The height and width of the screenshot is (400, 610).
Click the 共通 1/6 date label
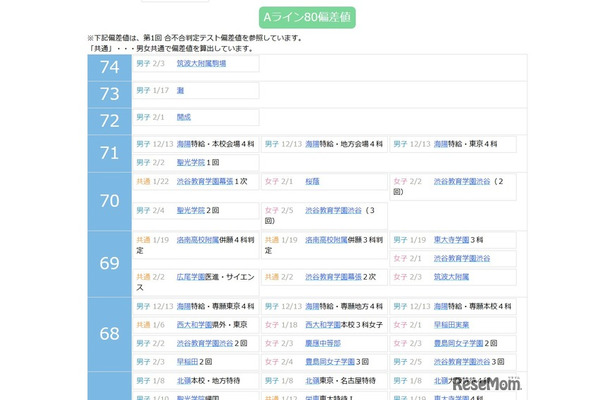(x=151, y=325)
